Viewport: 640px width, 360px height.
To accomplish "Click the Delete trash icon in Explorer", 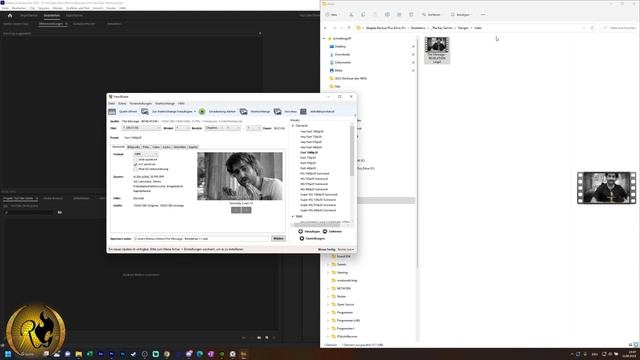I will pyautogui.click(x=411, y=15).
